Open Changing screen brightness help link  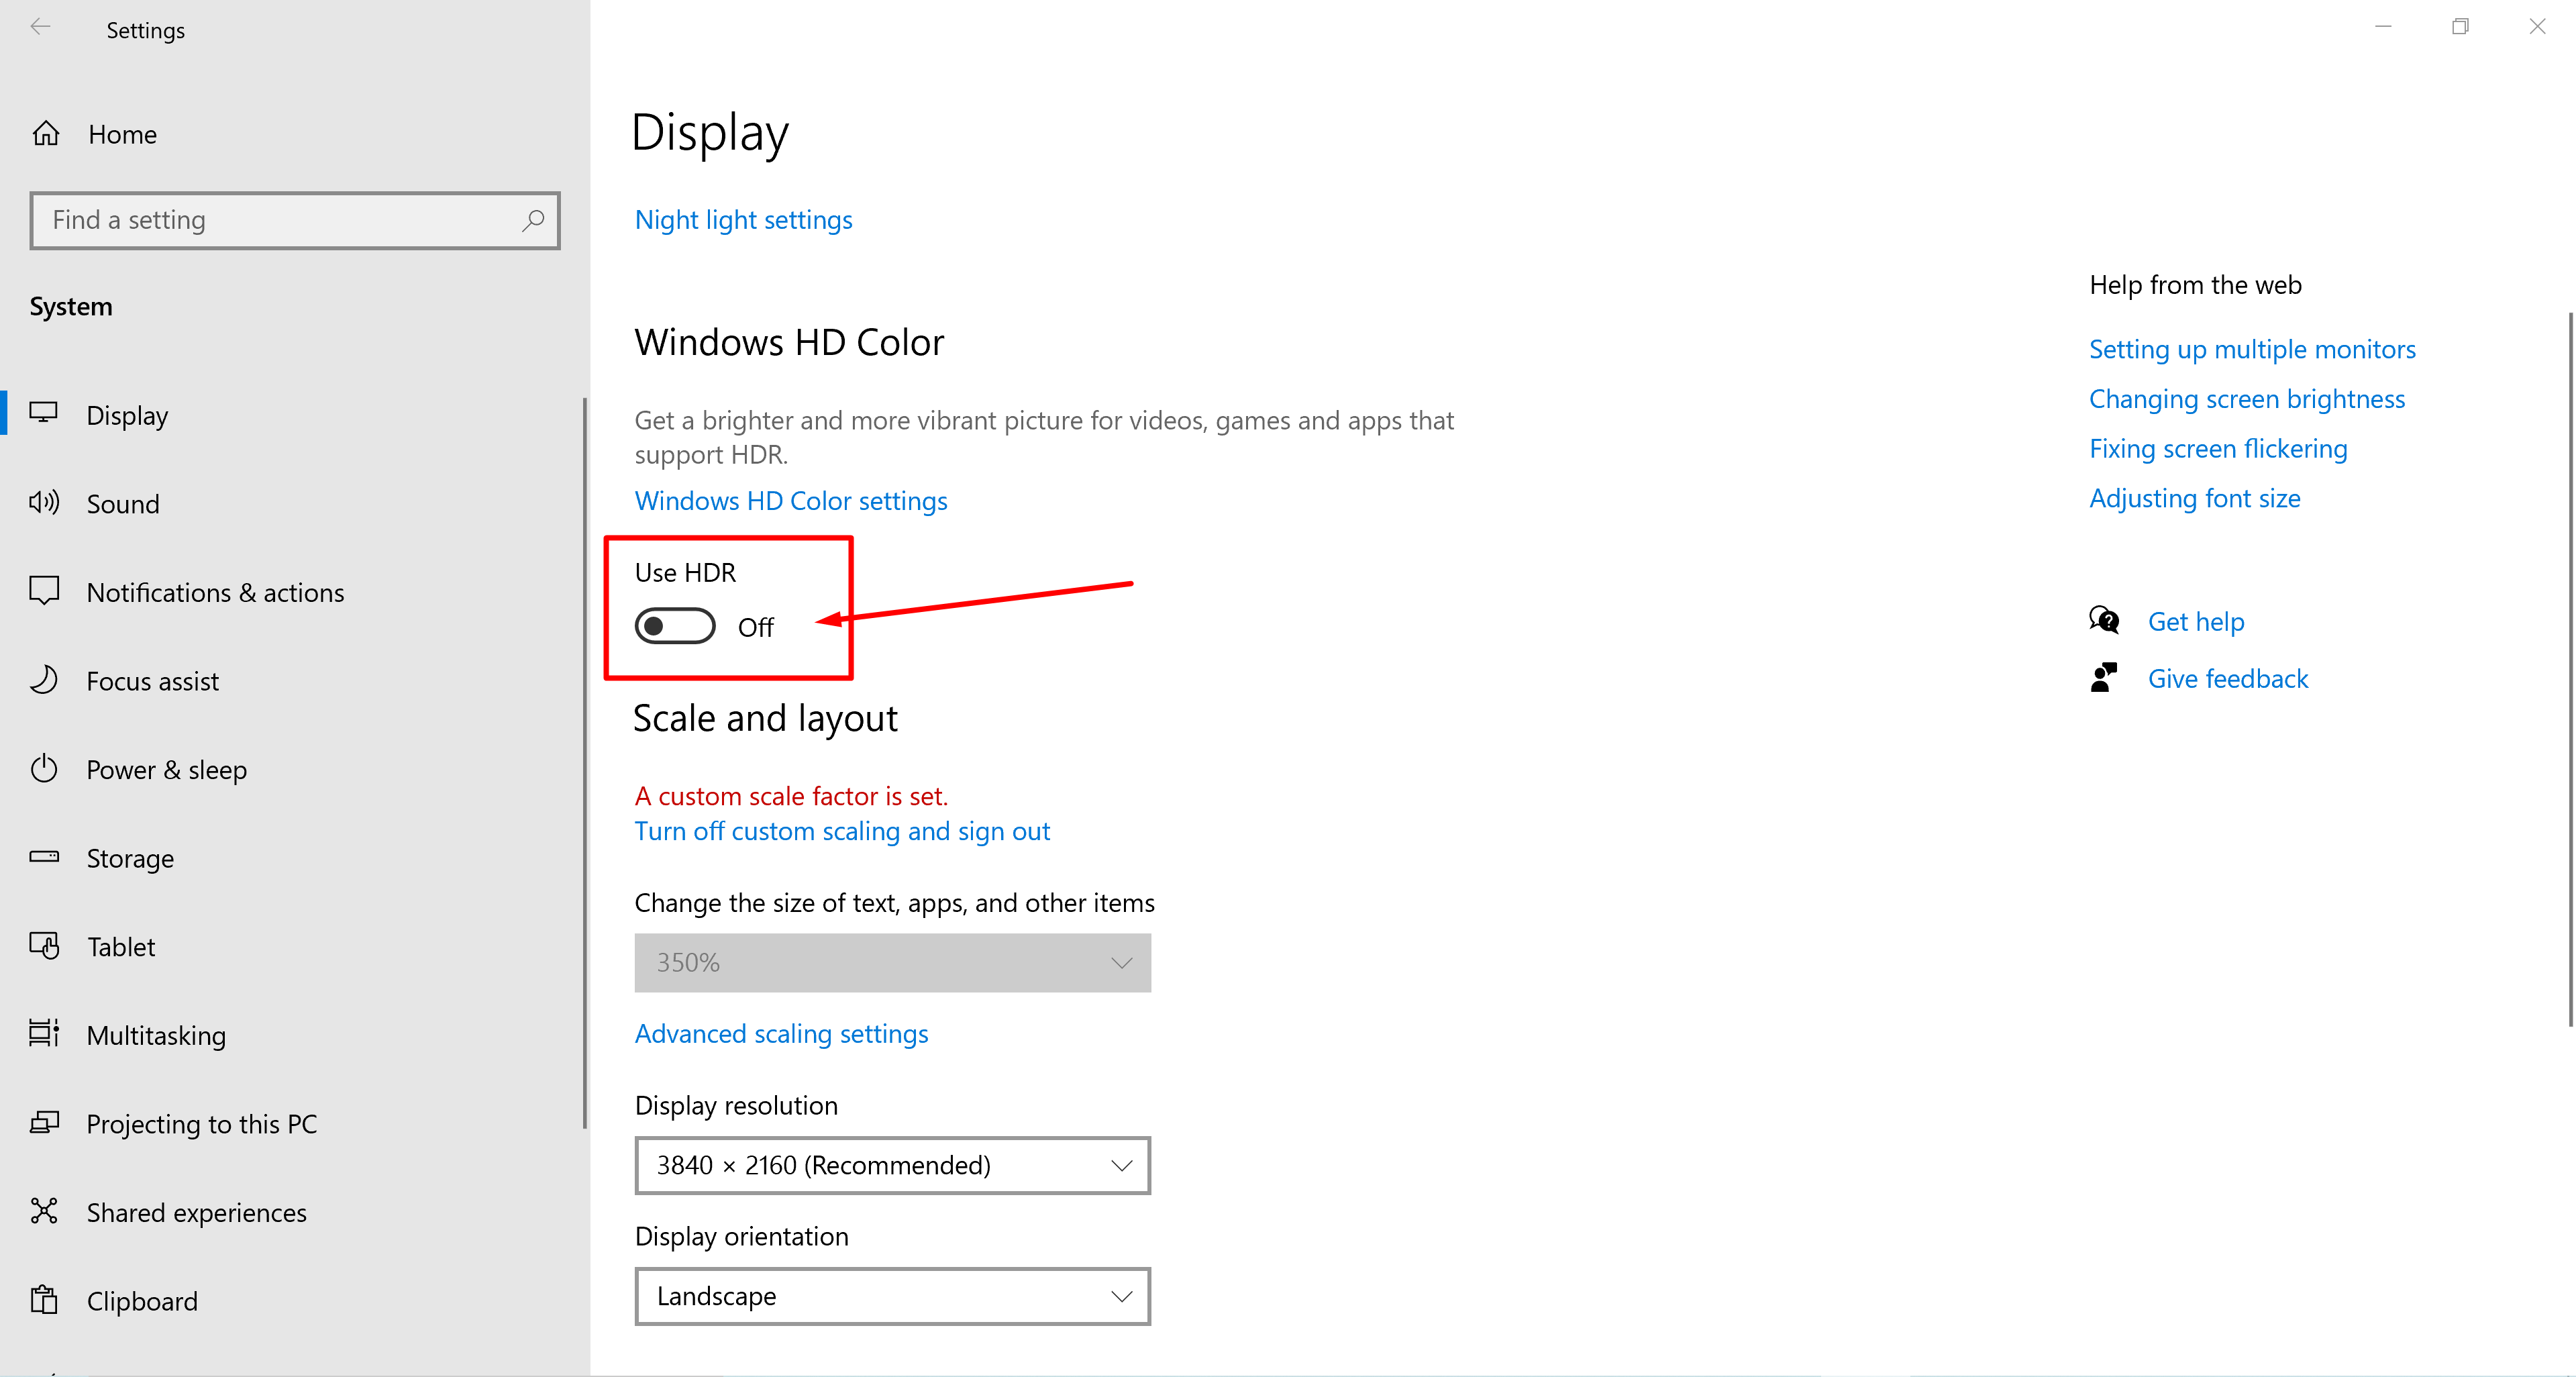2247,399
